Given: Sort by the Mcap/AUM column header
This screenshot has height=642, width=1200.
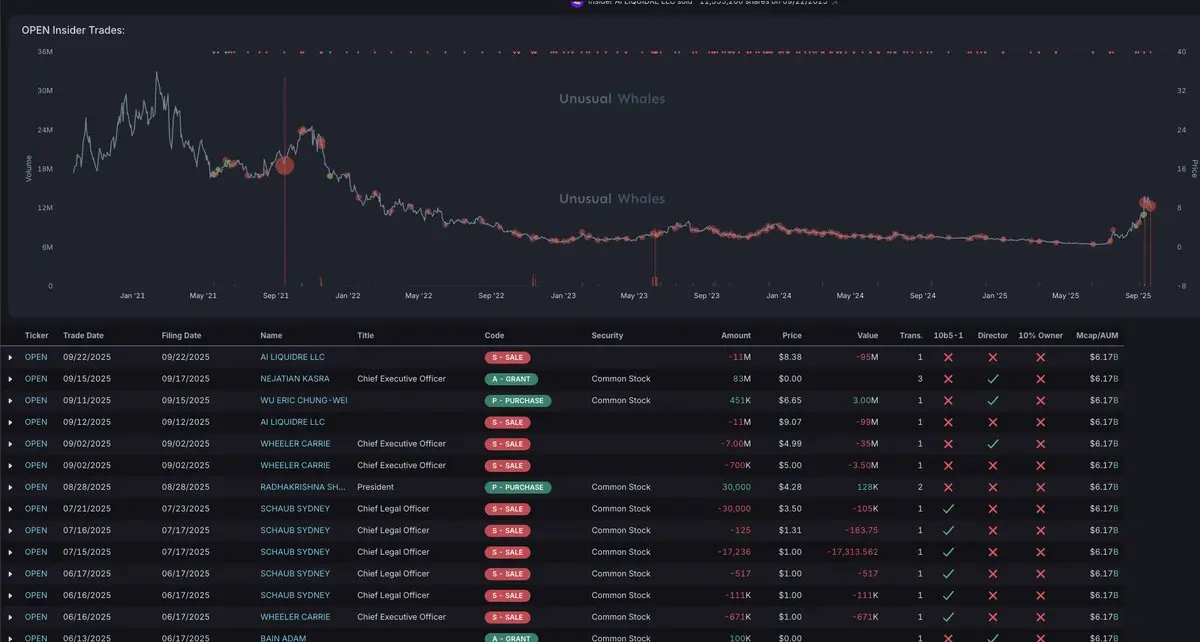Looking at the screenshot, I should click(x=1098, y=335).
